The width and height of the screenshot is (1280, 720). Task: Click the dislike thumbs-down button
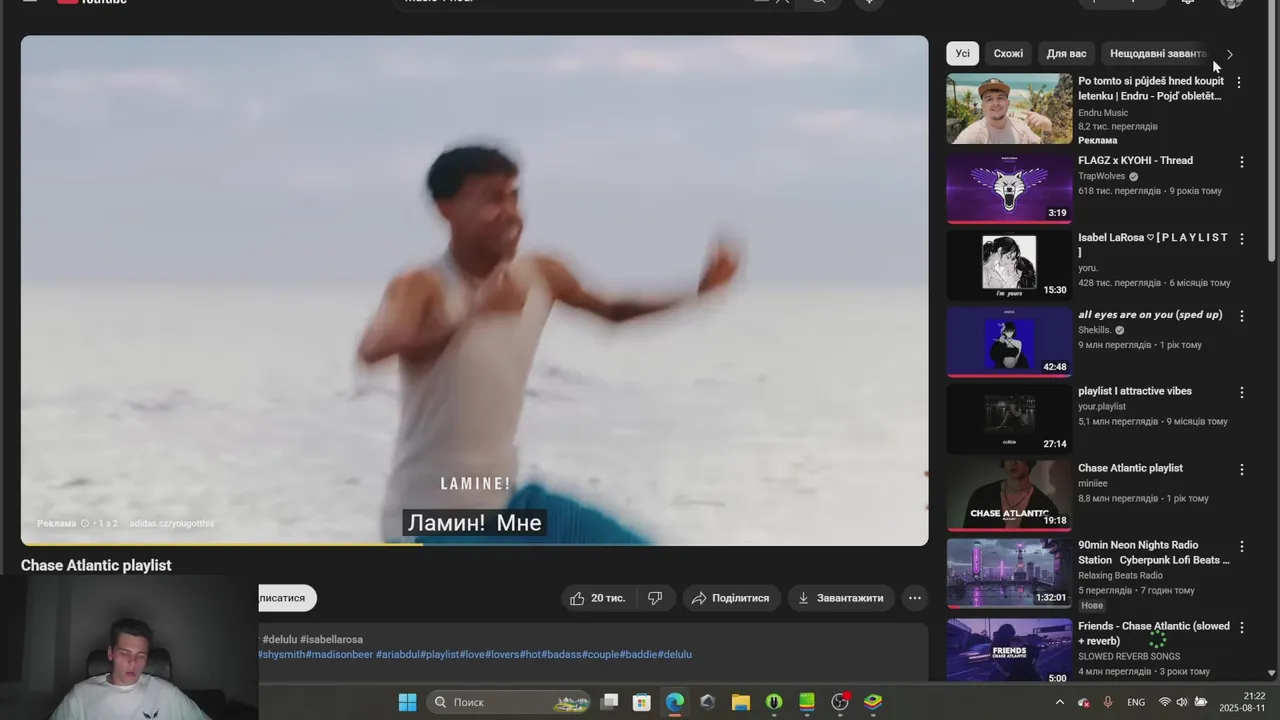pyautogui.click(x=655, y=598)
